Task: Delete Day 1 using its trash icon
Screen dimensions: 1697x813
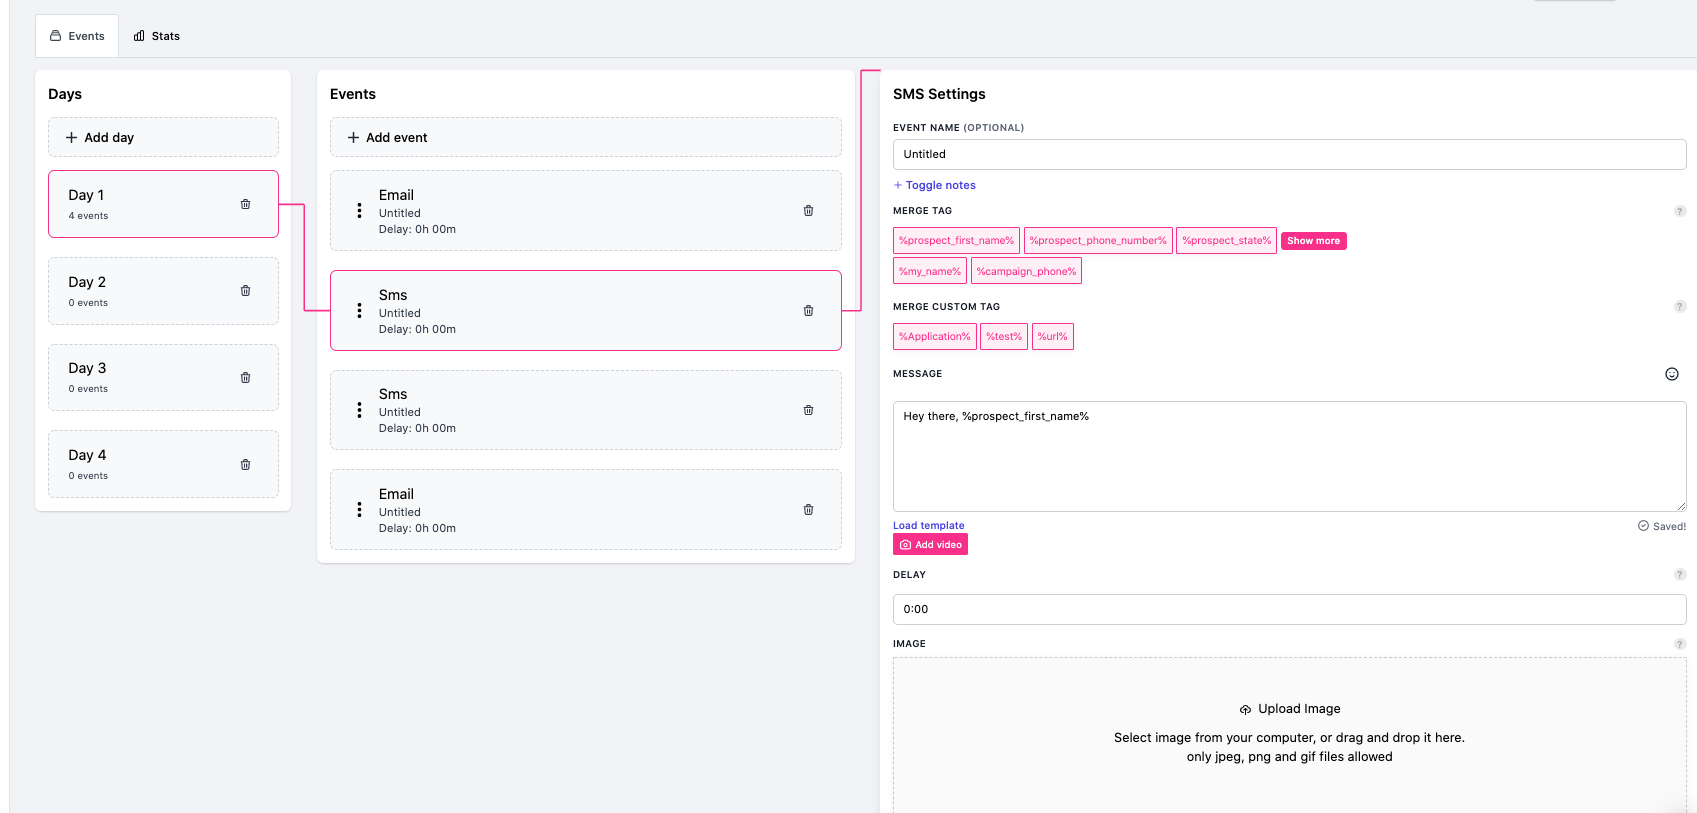Action: click(x=245, y=204)
